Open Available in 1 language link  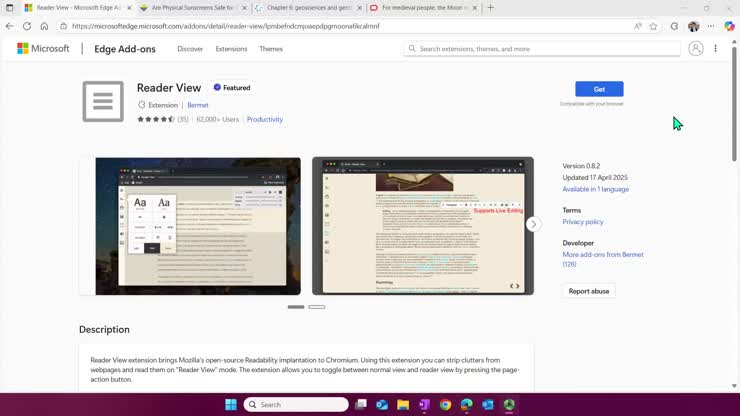(596, 189)
